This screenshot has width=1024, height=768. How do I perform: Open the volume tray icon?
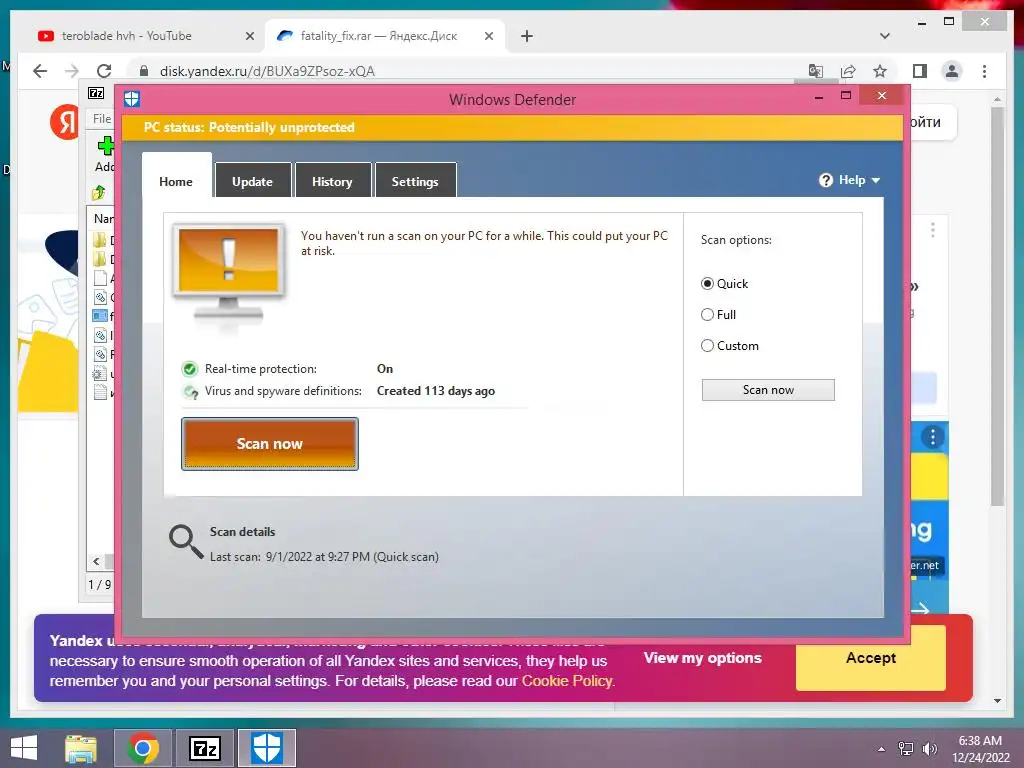(x=929, y=749)
